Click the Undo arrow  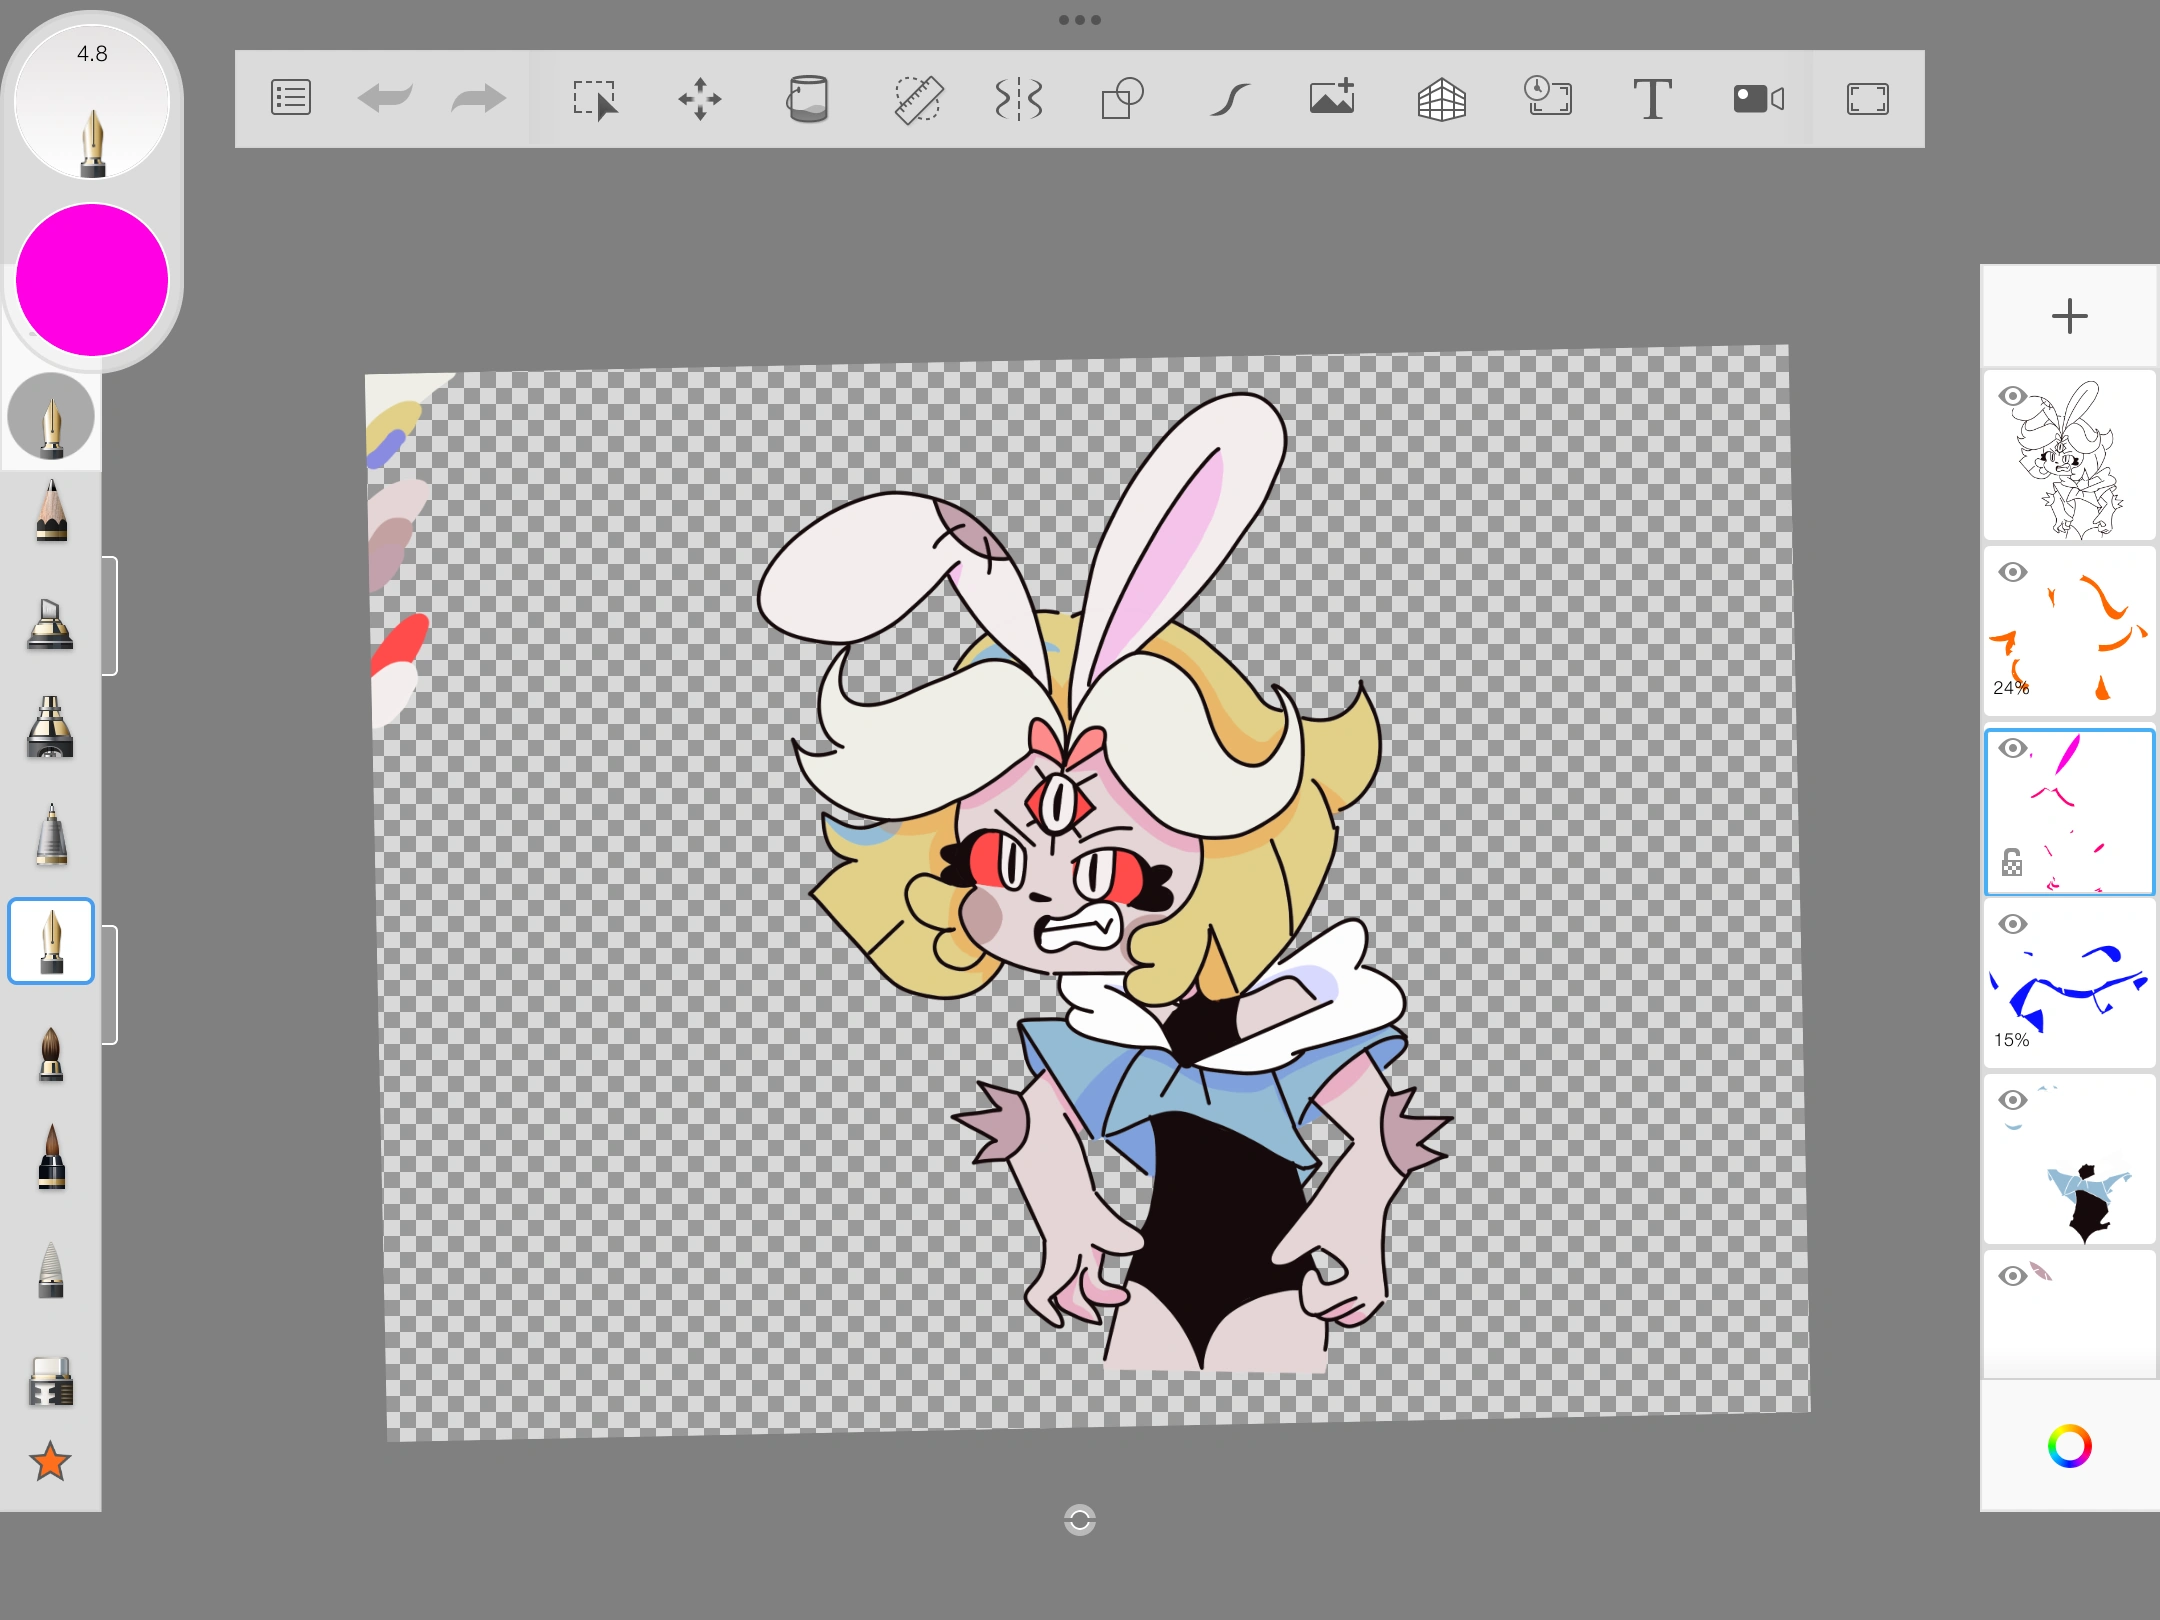385,99
